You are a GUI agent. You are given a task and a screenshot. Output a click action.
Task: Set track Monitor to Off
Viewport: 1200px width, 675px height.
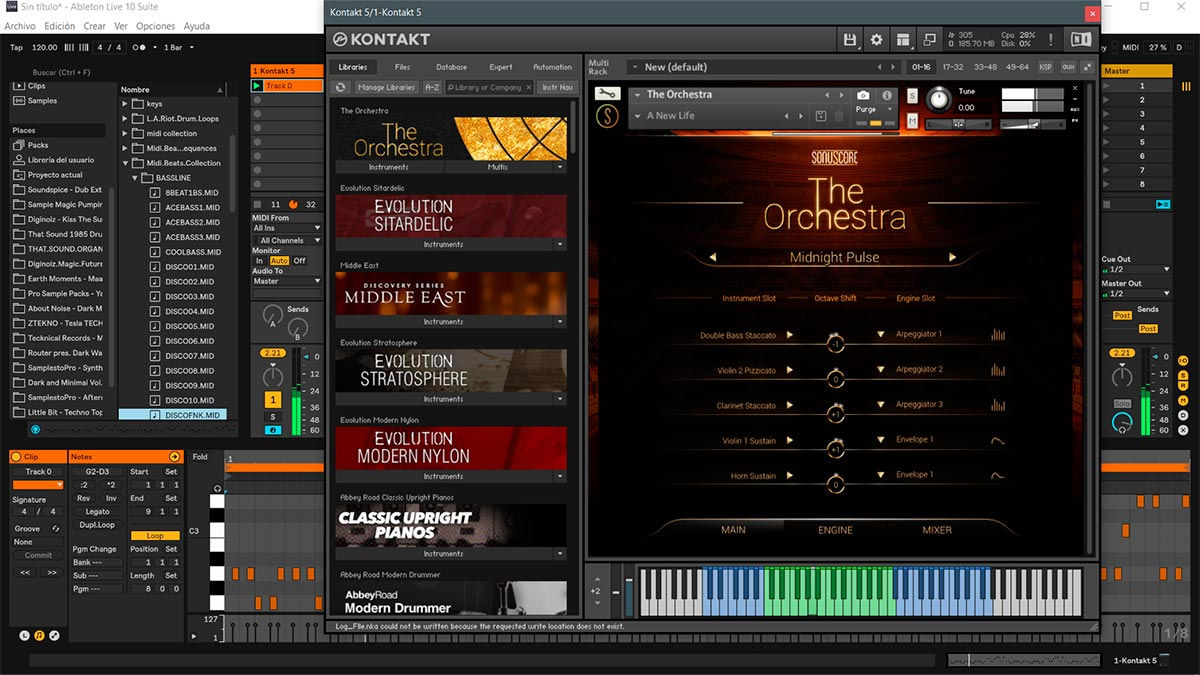299,261
